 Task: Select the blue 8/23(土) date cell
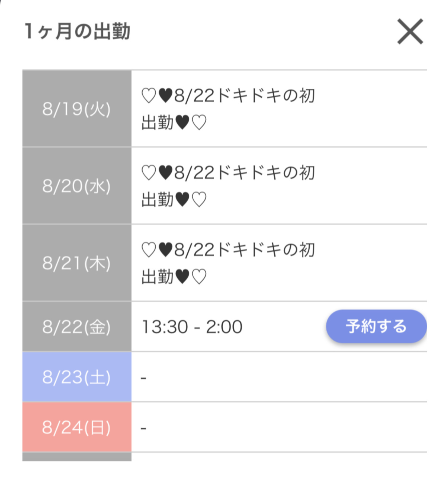coord(77,377)
